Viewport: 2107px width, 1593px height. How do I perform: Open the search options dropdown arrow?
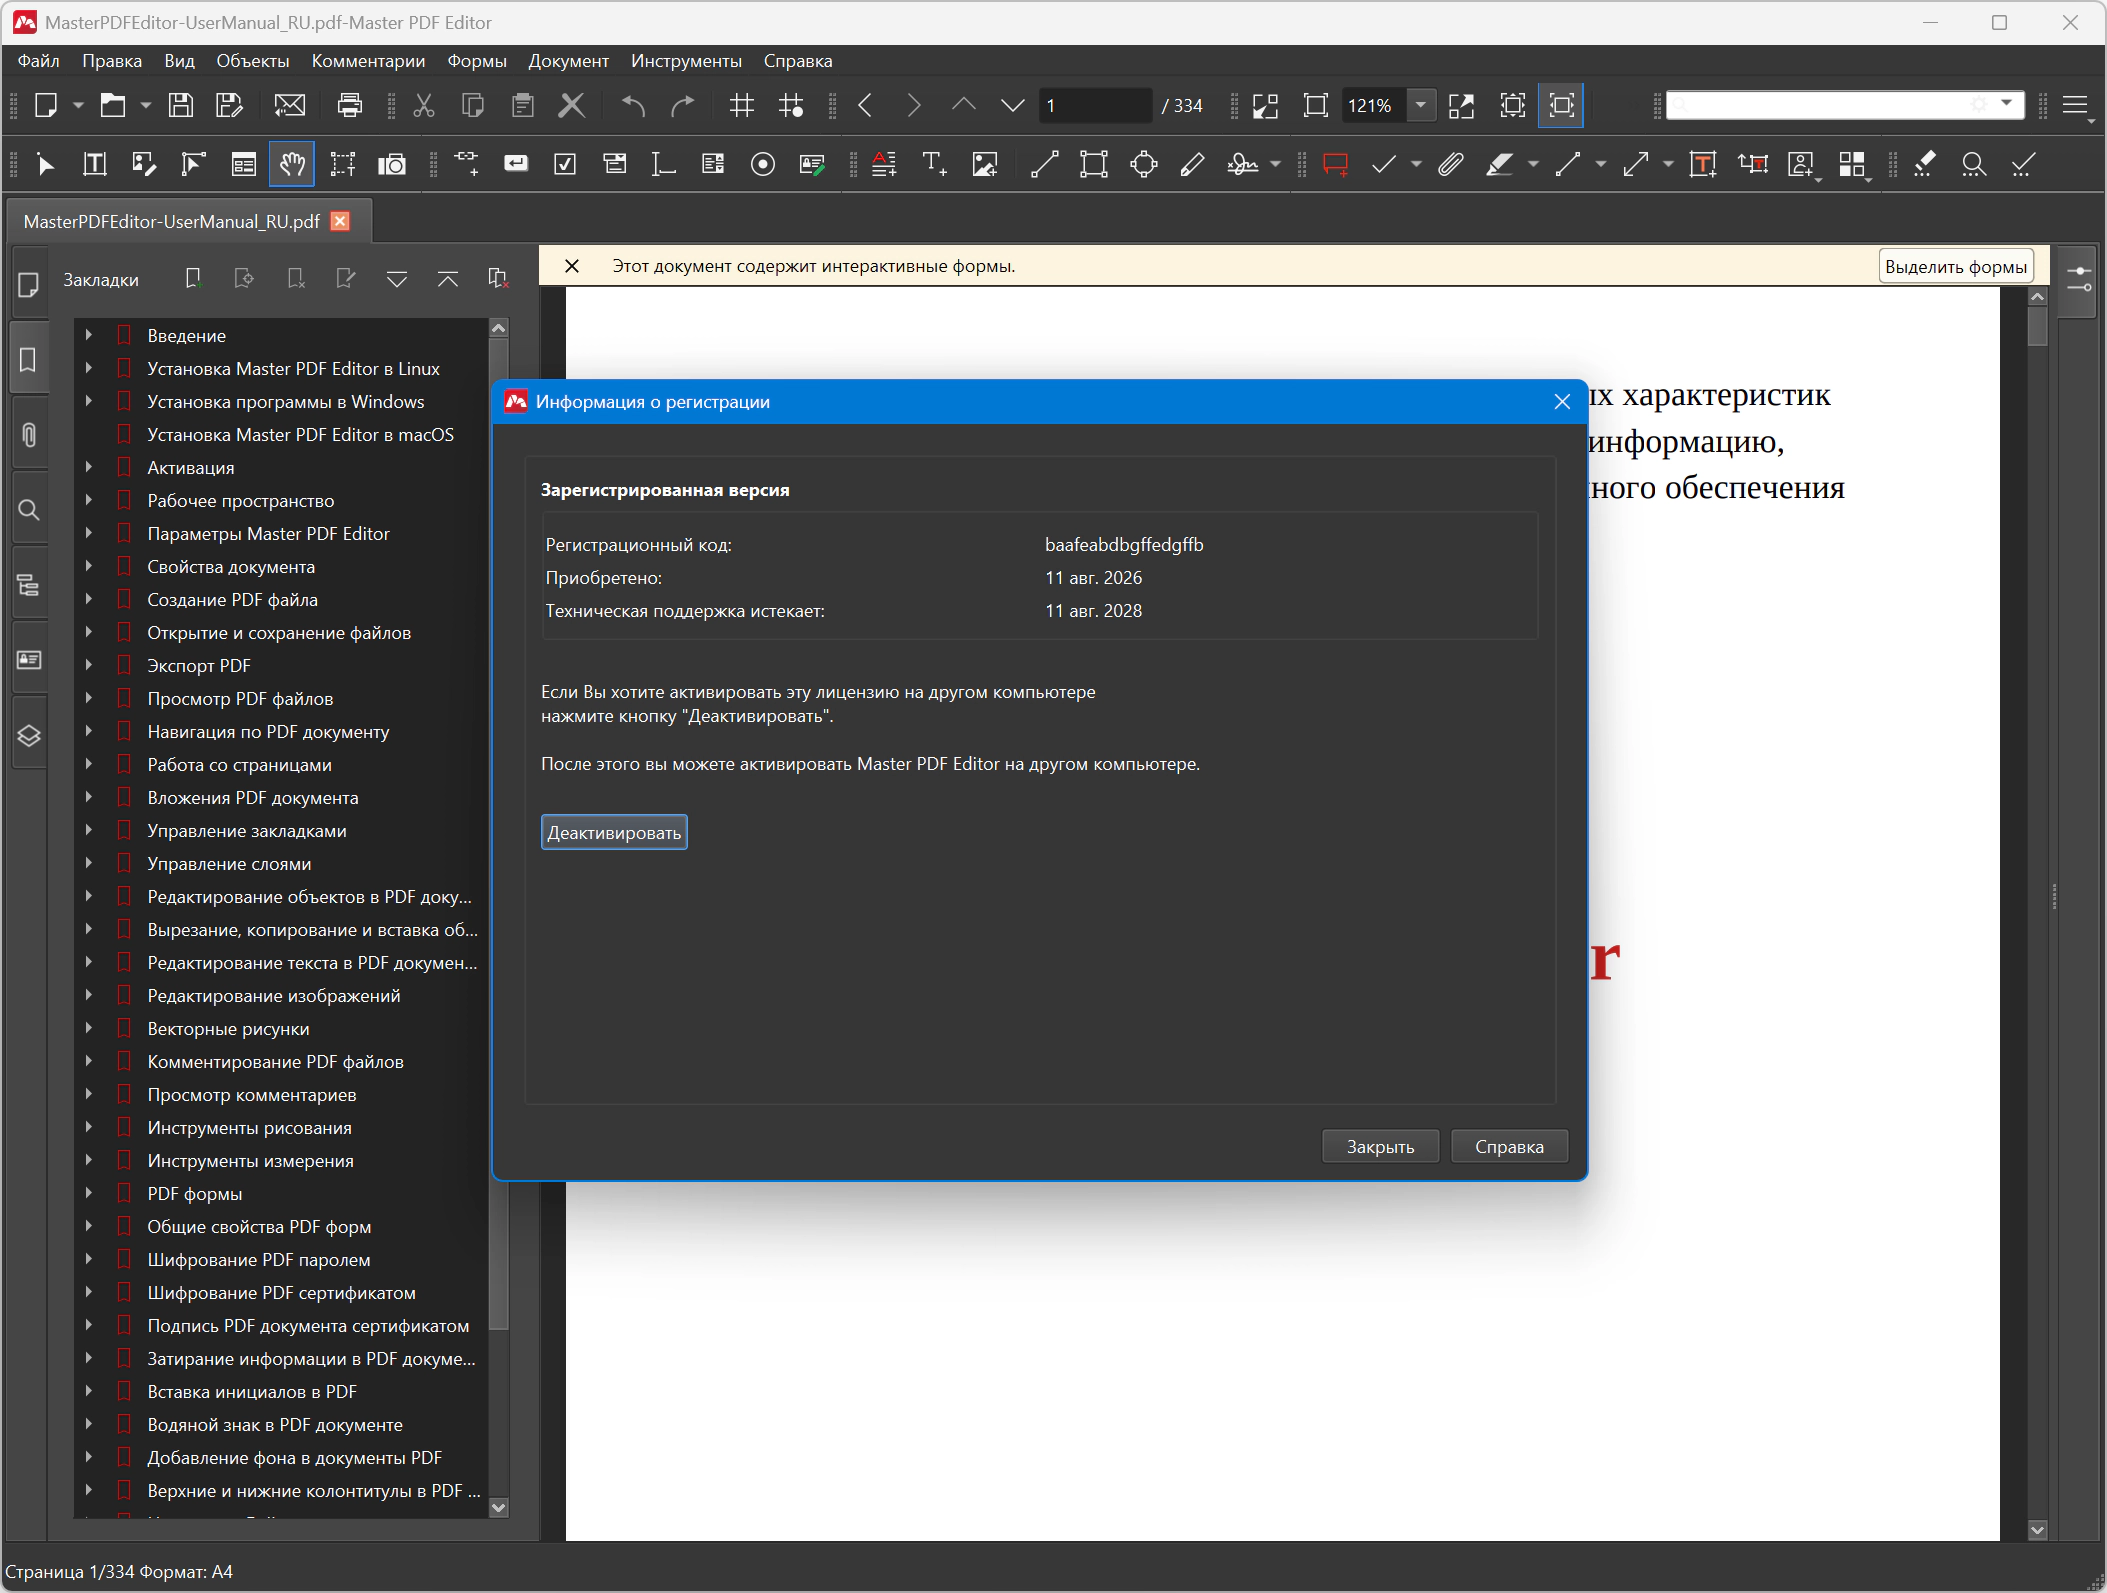2006,104
